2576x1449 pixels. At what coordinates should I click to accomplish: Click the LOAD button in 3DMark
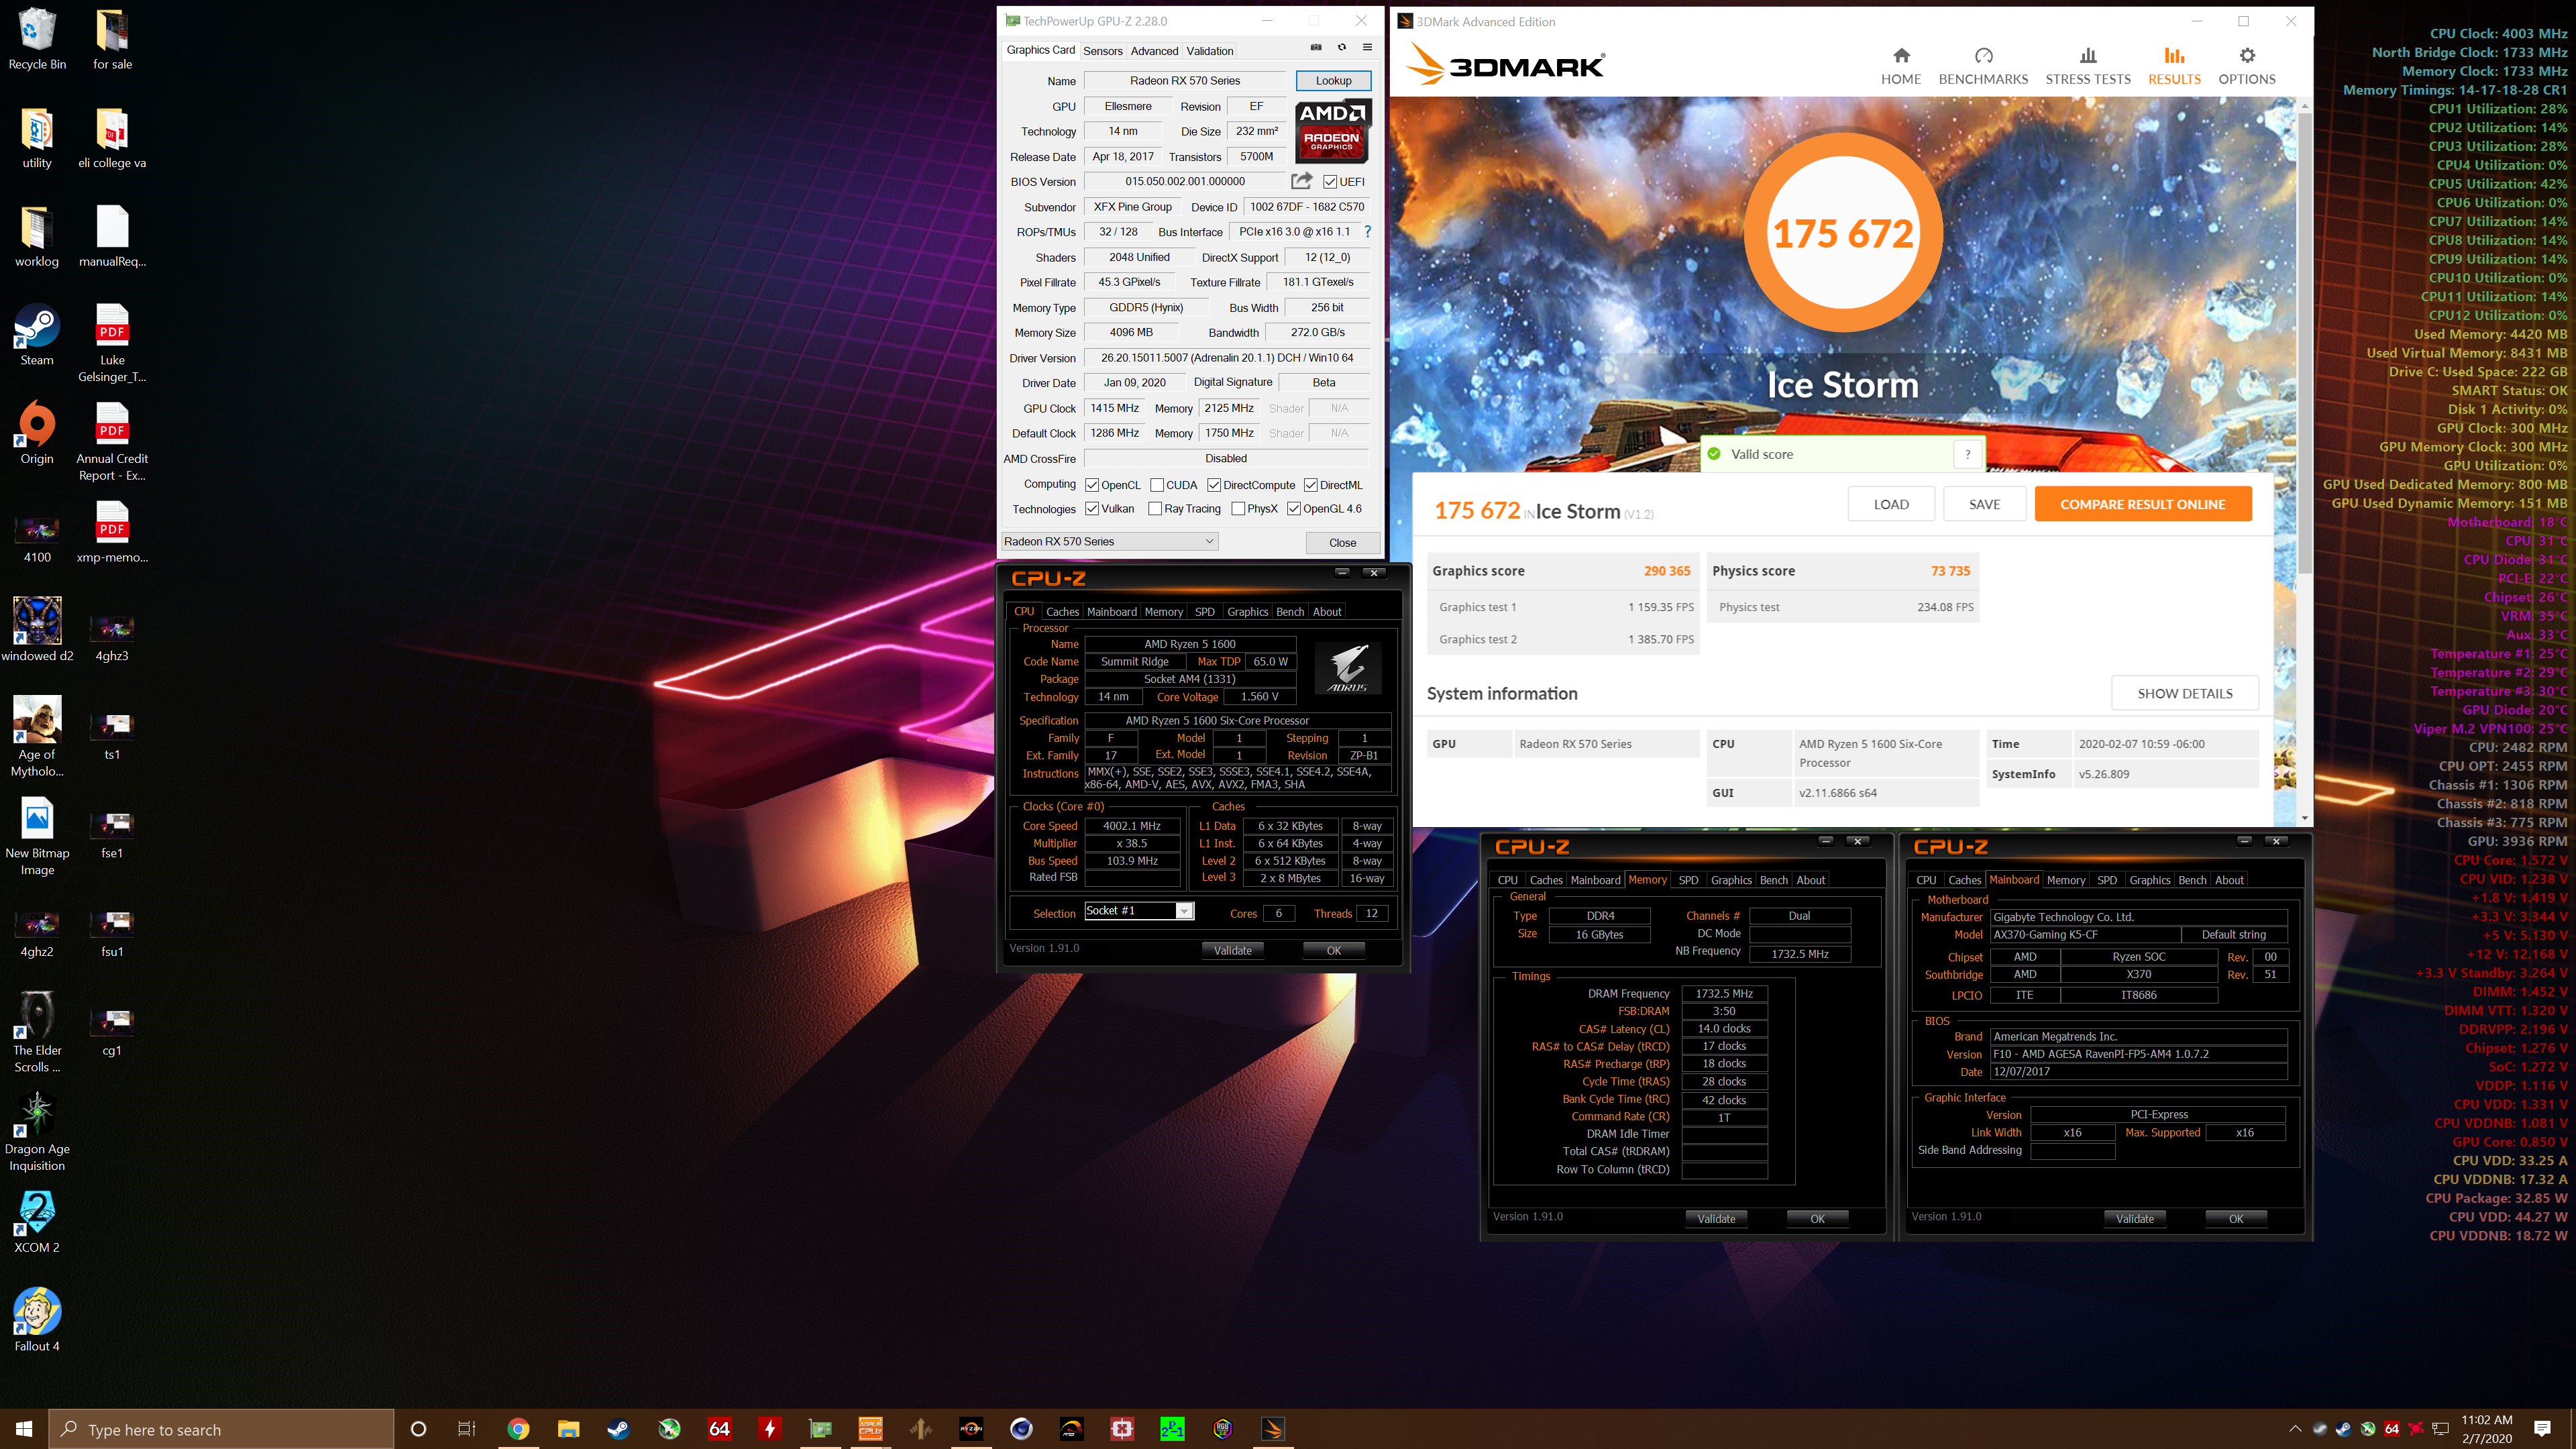pos(1891,504)
